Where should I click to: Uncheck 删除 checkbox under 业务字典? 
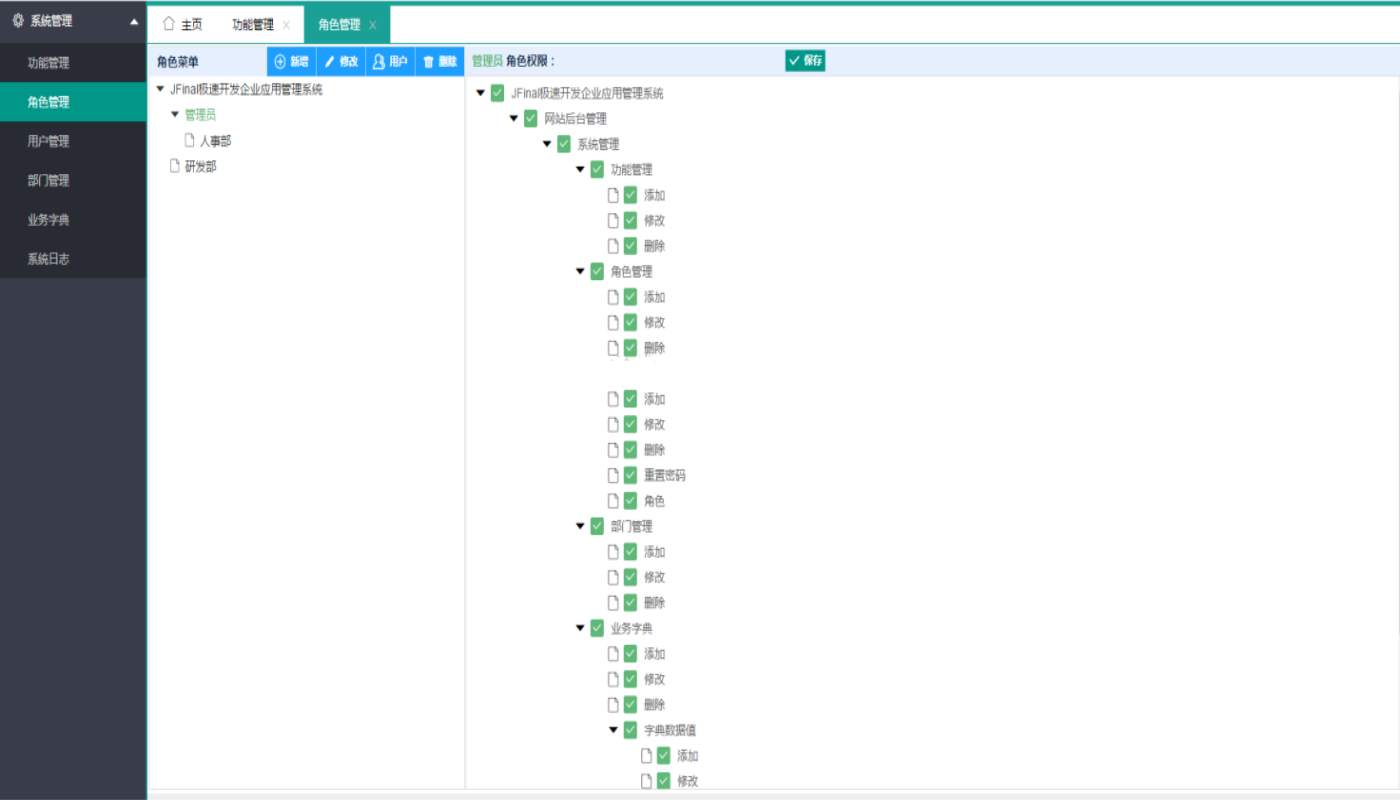630,705
